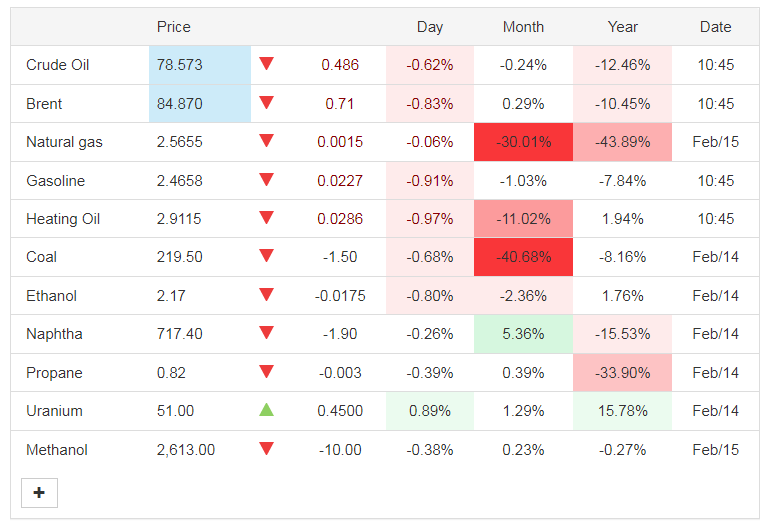This screenshot has width=766, height=527.
Task: Click Natural gas date Feb/15
Action: pos(716,142)
